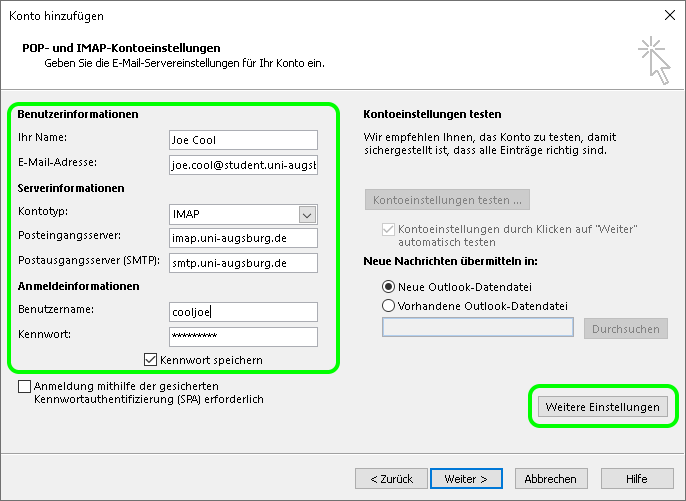Viewport: 686px width, 501px height.
Task: Click the cursor sparkle icon in header
Action: tap(652, 58)
